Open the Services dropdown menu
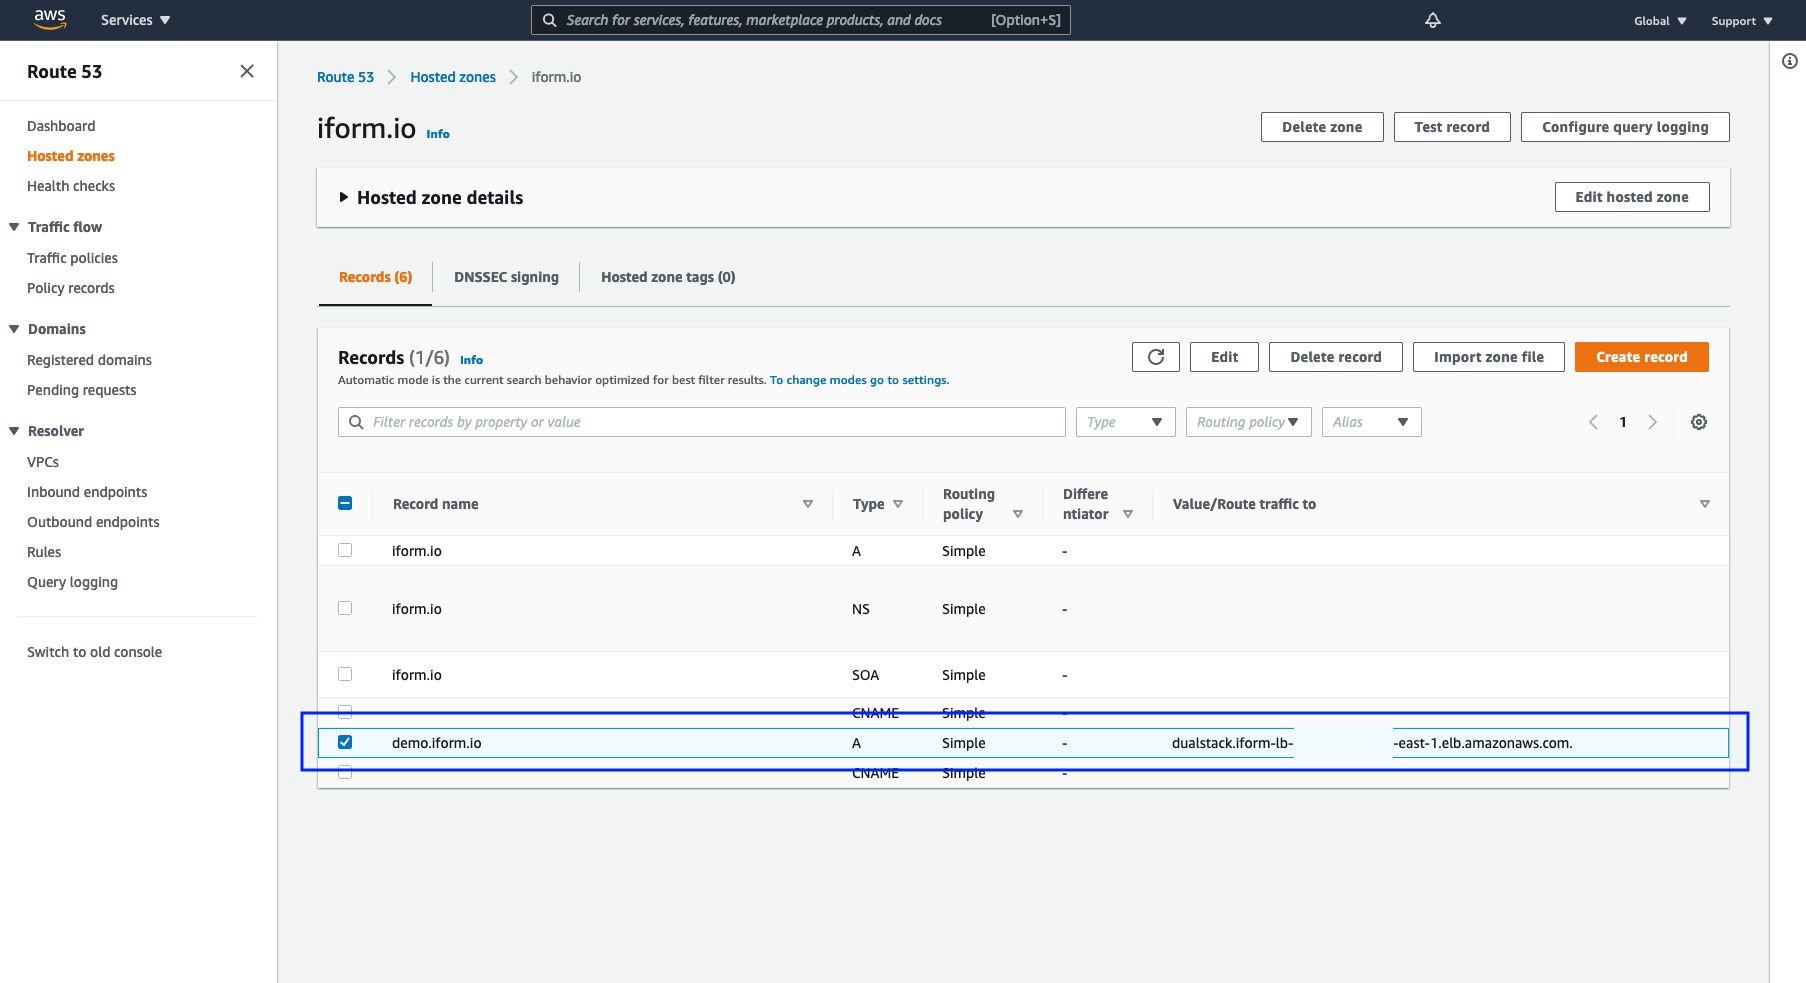1806x983 pixels. pos(135,20)
